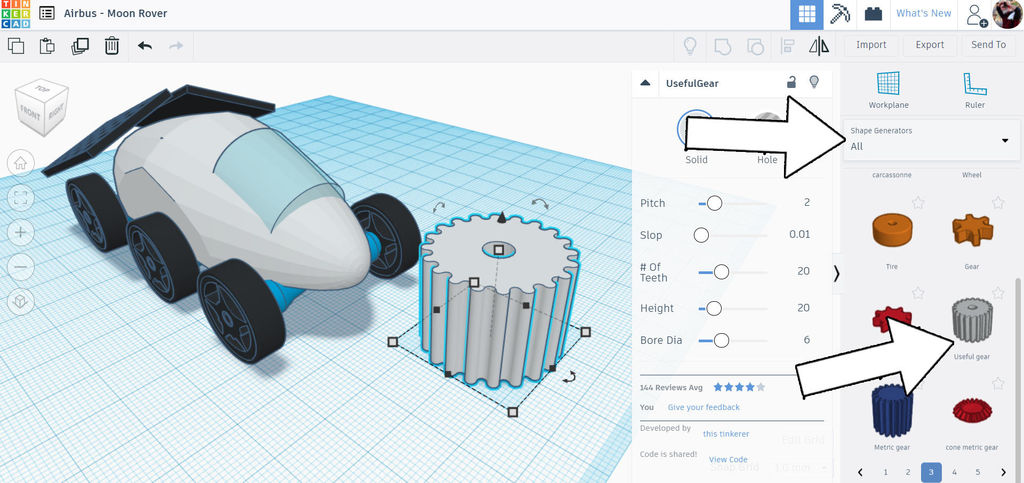Click the Show All lightbulb icon
This screenshot has width=1024, height=483.
(690, 46)
